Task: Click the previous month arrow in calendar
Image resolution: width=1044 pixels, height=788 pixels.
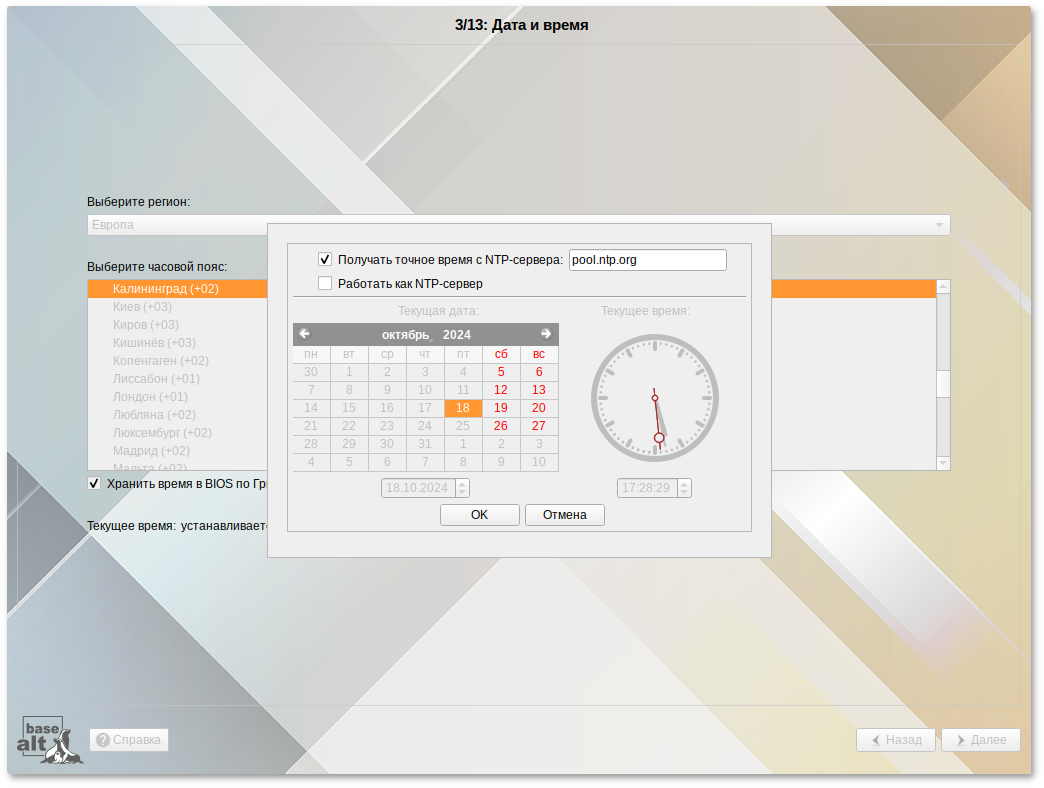Action: [x=304, y=334]
